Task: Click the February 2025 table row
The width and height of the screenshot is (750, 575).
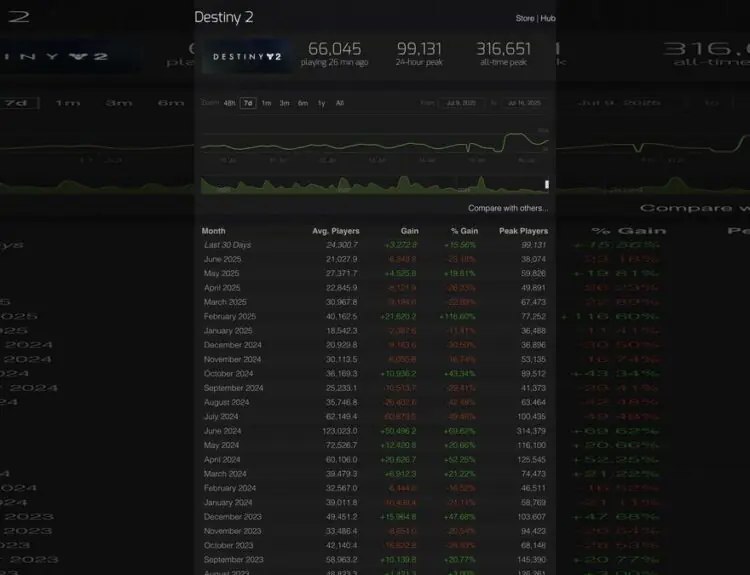Action: 375,316
